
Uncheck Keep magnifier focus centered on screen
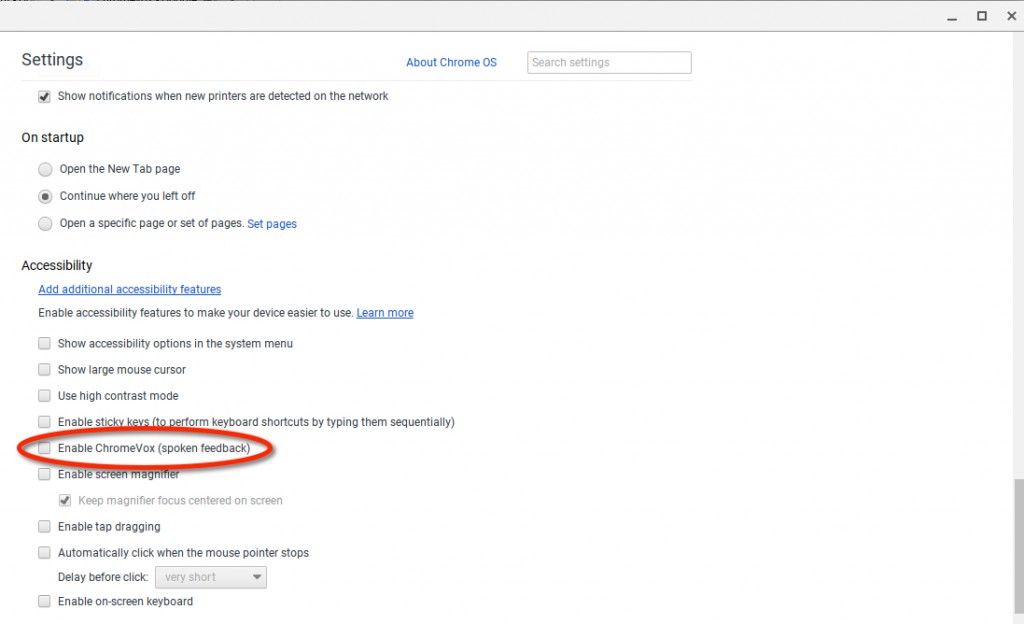[64, 500]
